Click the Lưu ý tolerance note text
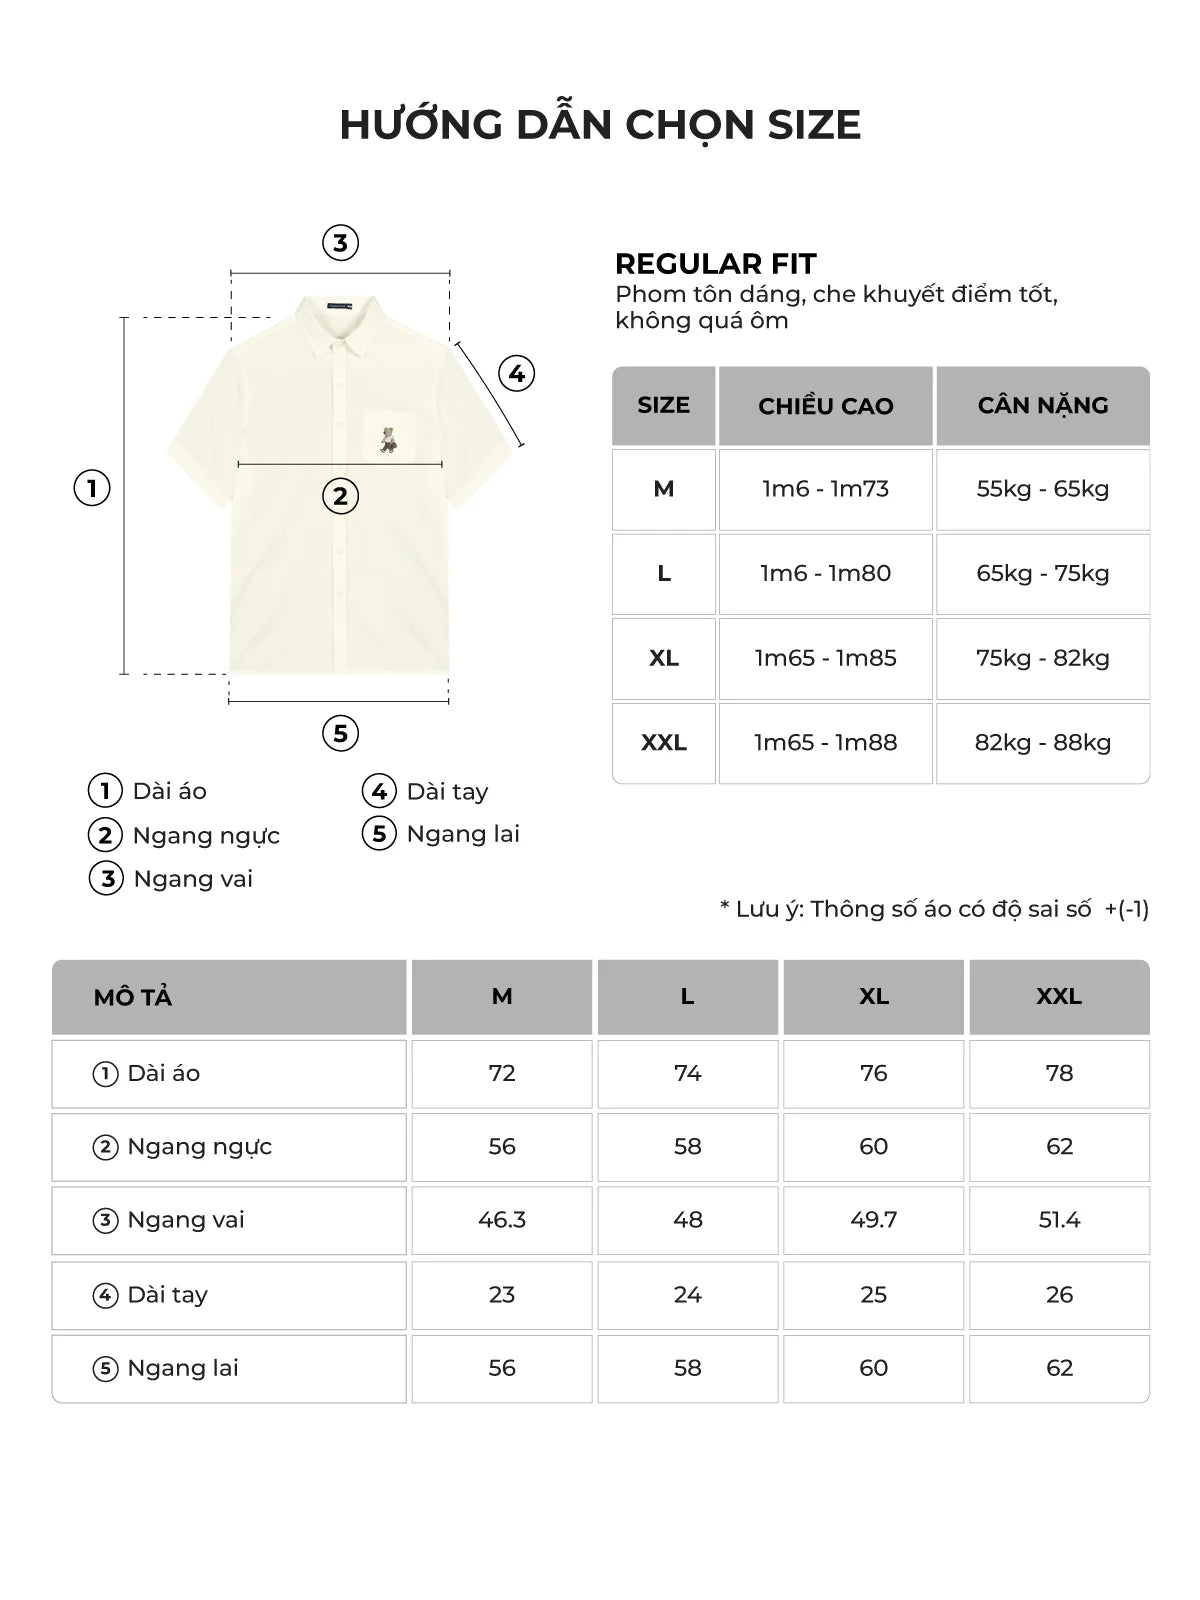1200x1600 pixels. point(934,909)
